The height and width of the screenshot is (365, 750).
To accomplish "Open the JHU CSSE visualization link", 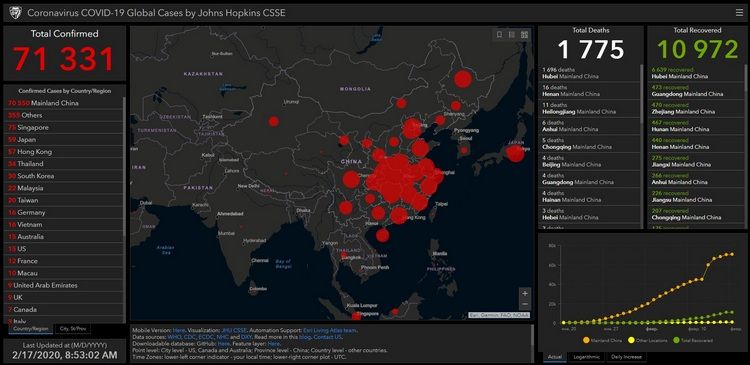I will click(x=232, y=330).
